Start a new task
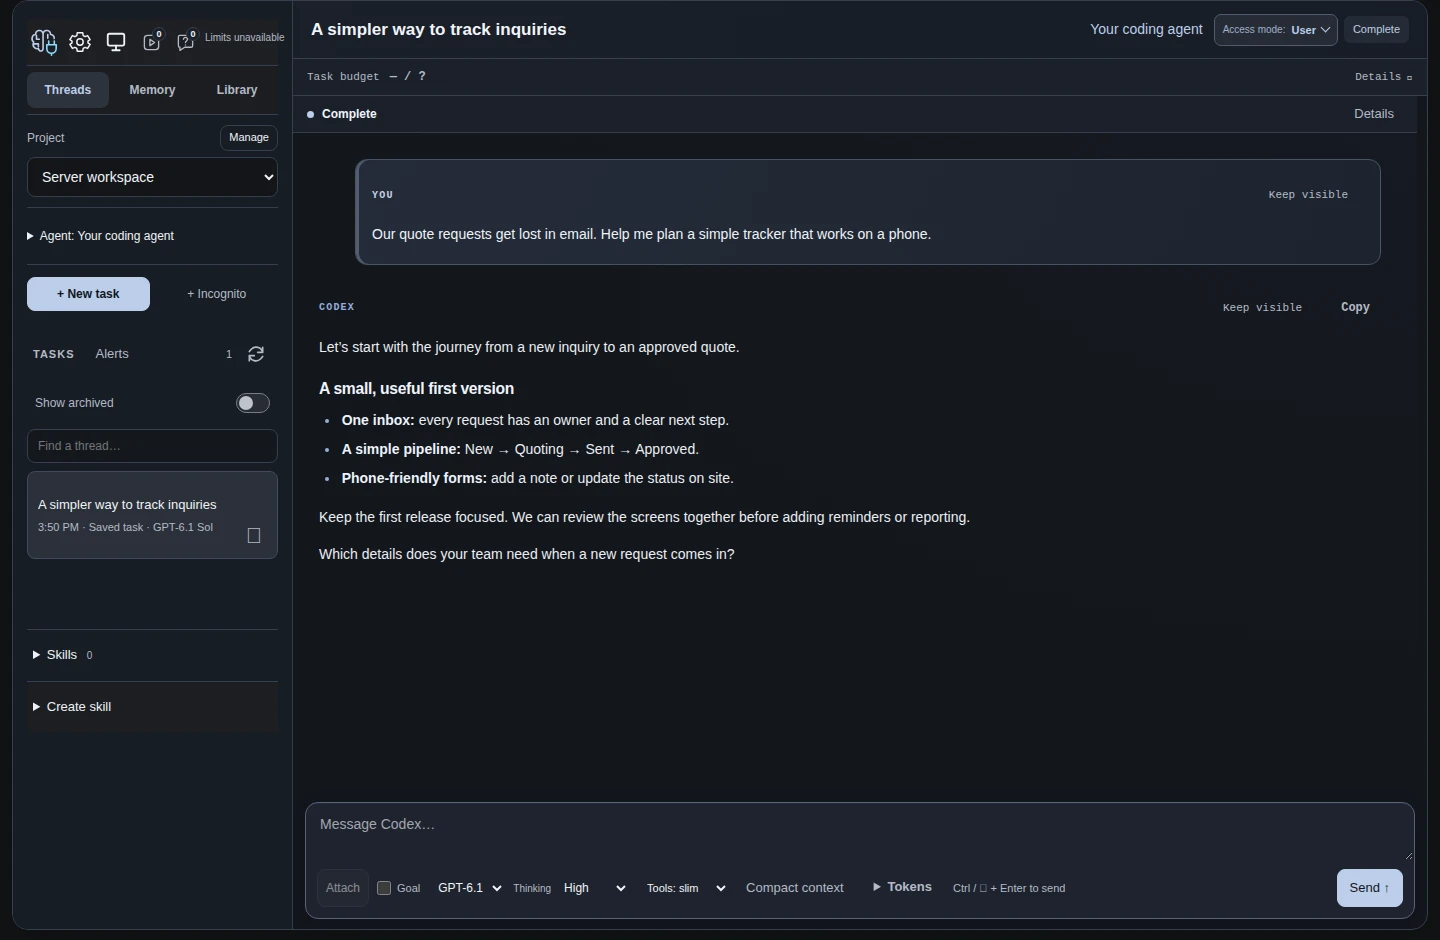The width and height of the screenshot is (1440, 940). click(x=88, y=294)
